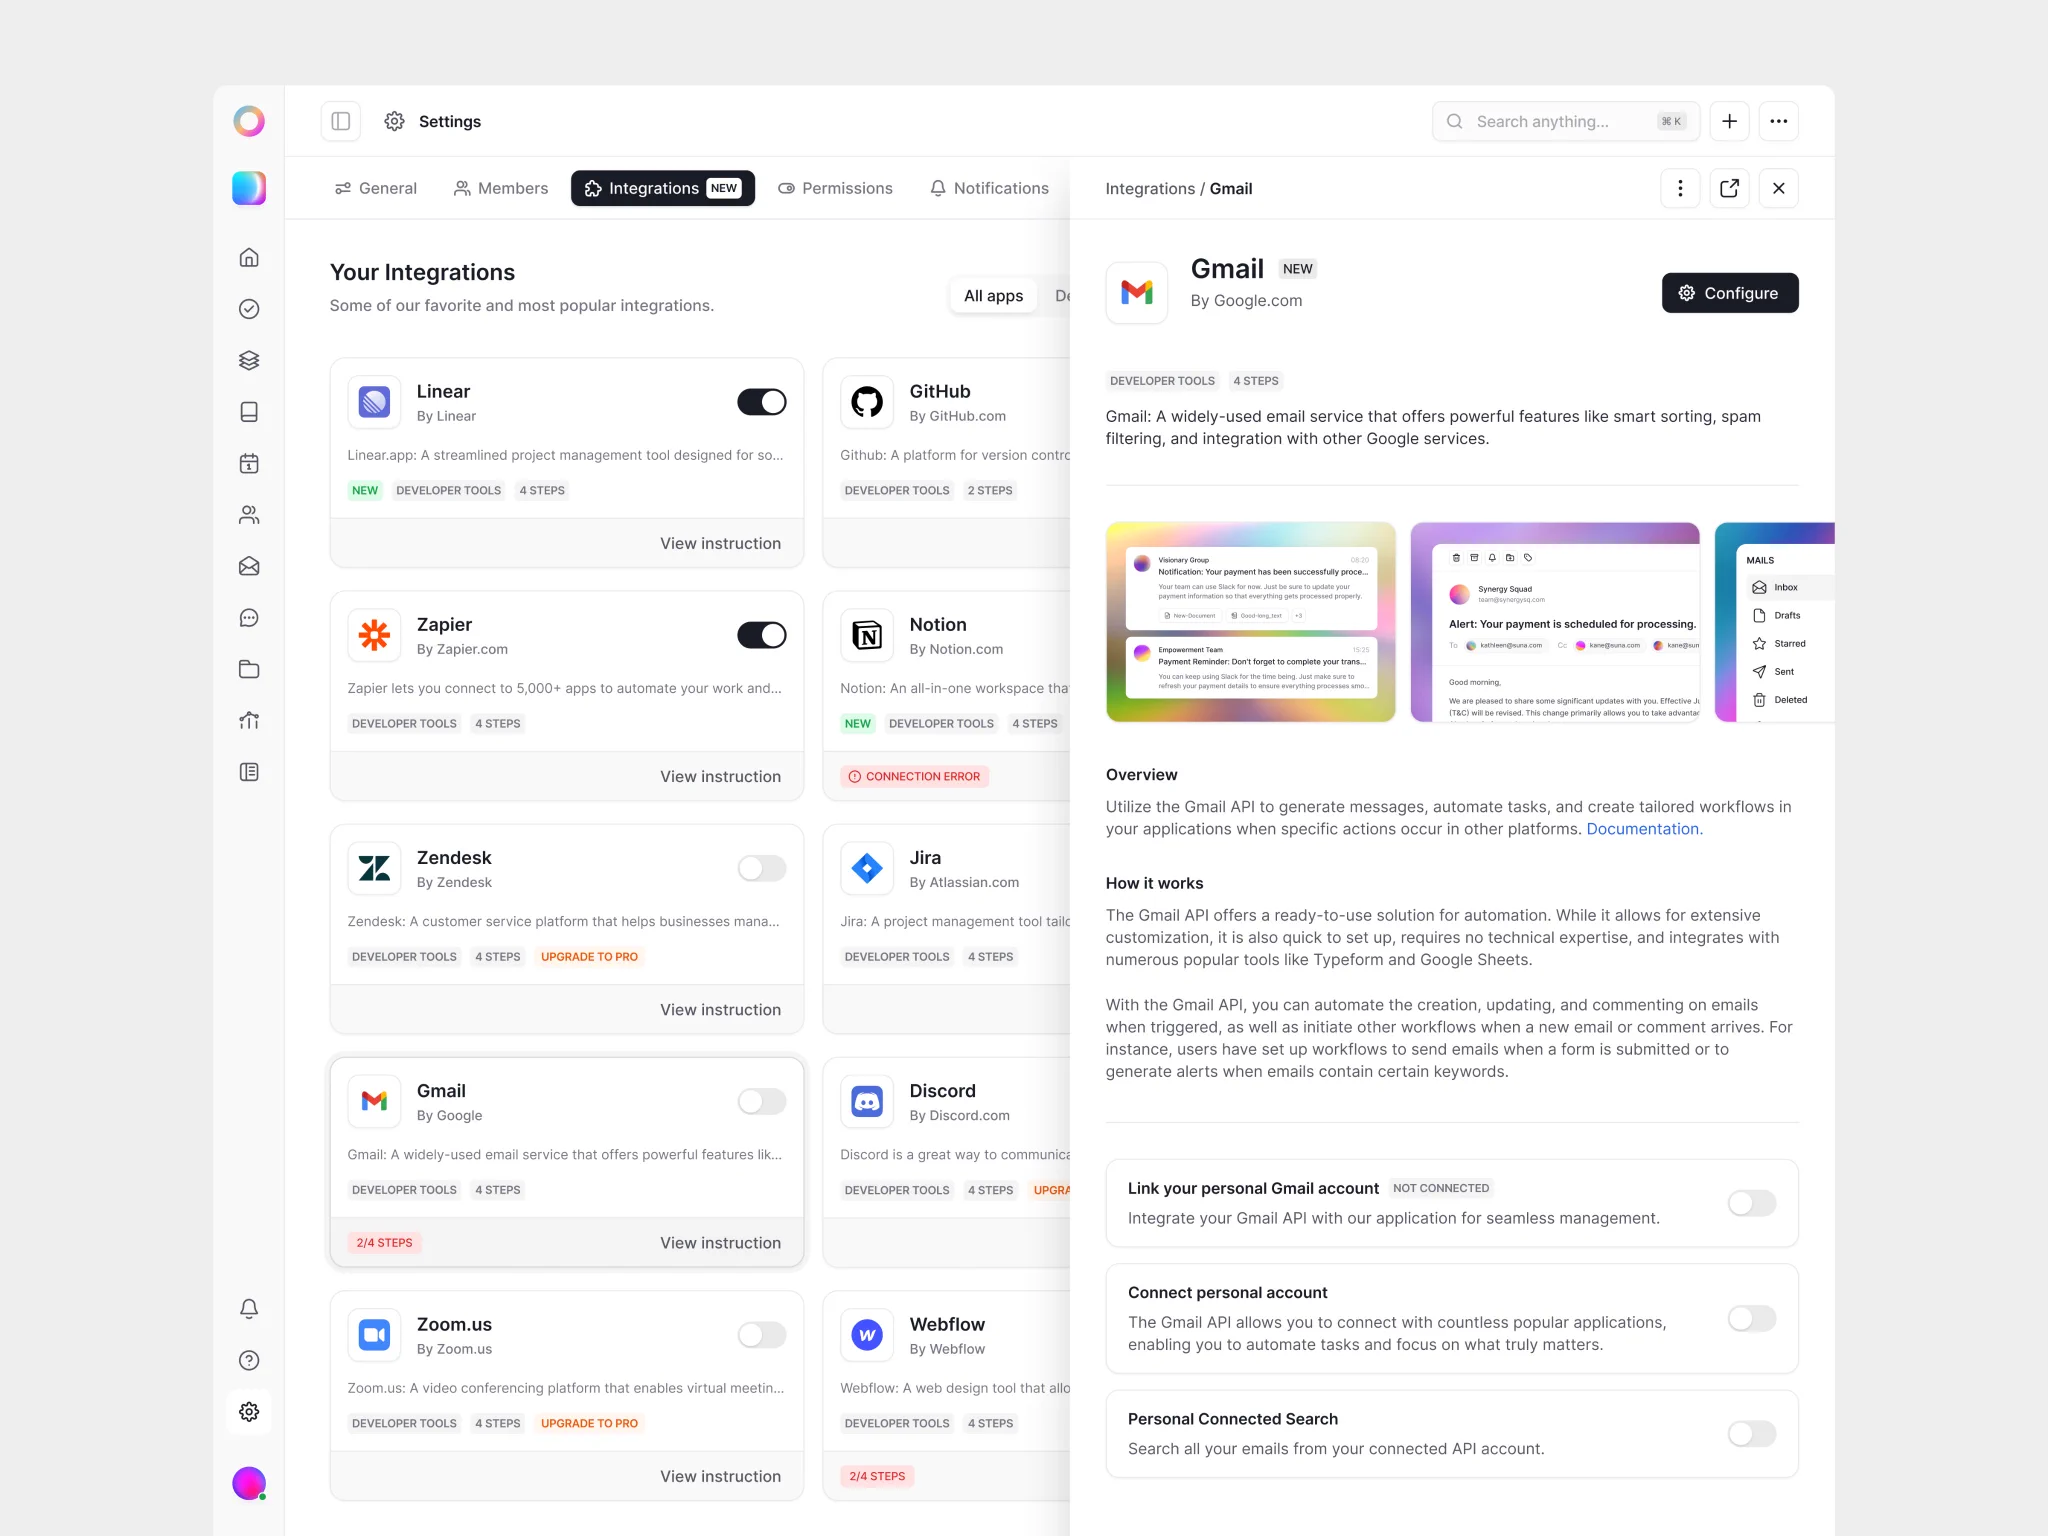The image size is (2048, 1536).
Task: Open the calendar icon in sidebar
Action: tap(249, 464)
